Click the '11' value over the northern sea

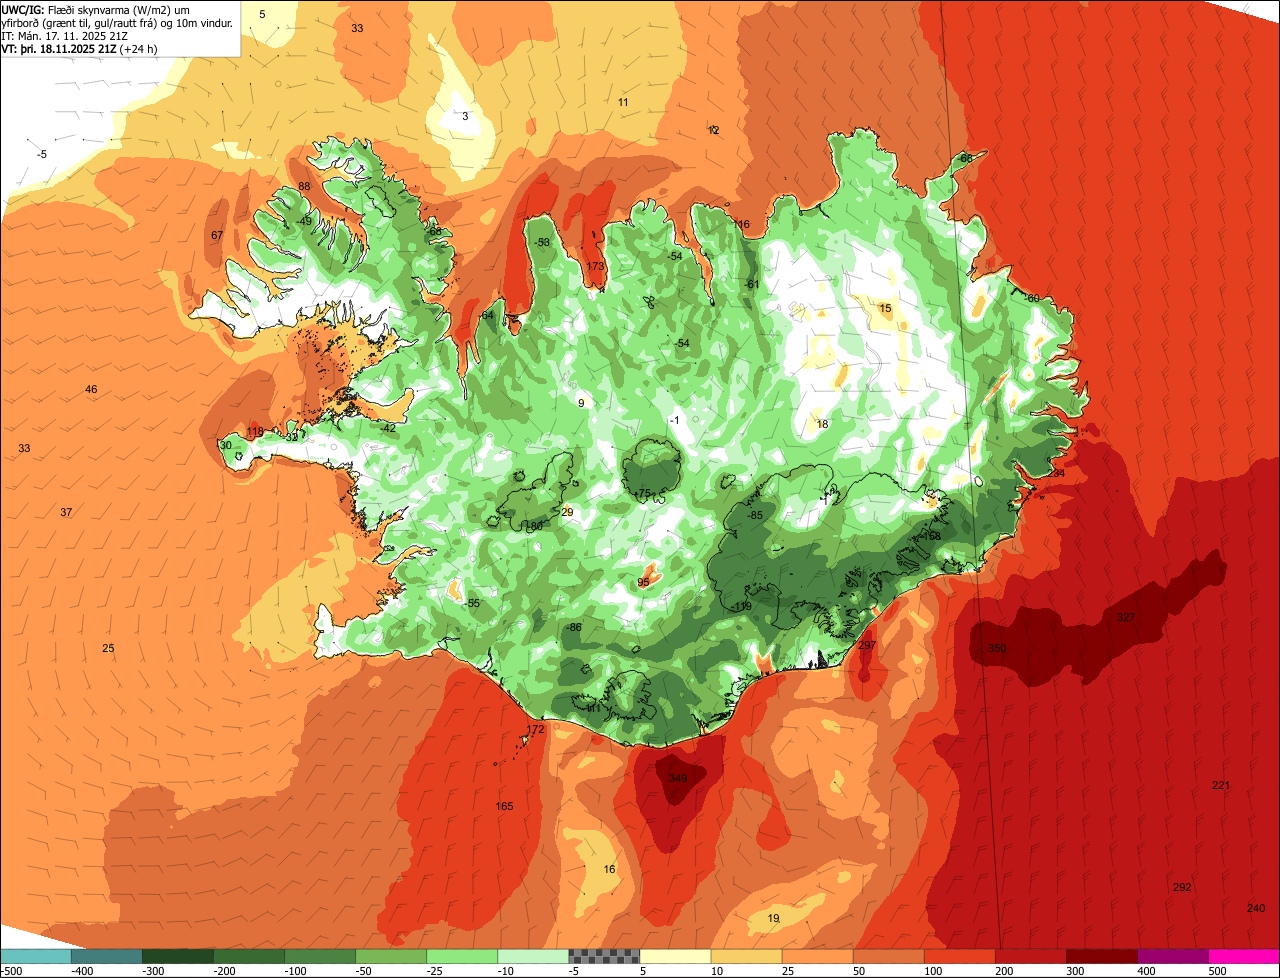pos(623,102)
